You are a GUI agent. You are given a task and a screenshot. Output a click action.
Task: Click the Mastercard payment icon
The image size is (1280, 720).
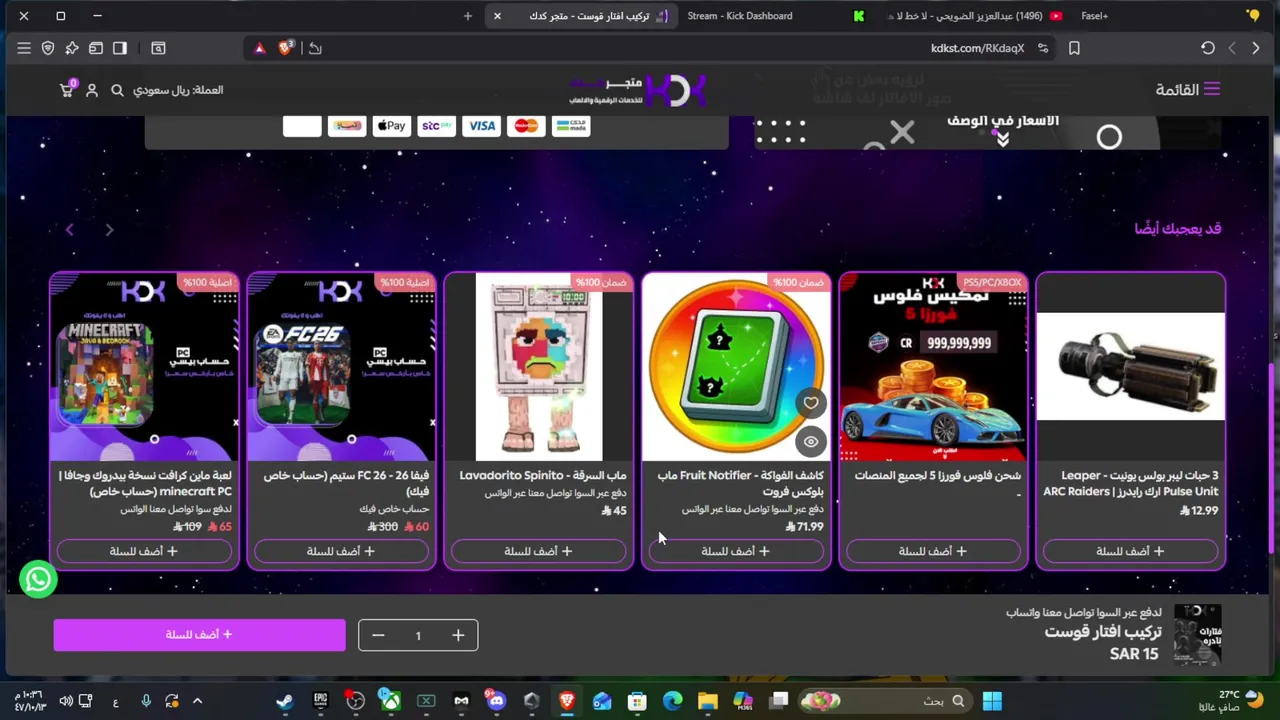(526, 126)
